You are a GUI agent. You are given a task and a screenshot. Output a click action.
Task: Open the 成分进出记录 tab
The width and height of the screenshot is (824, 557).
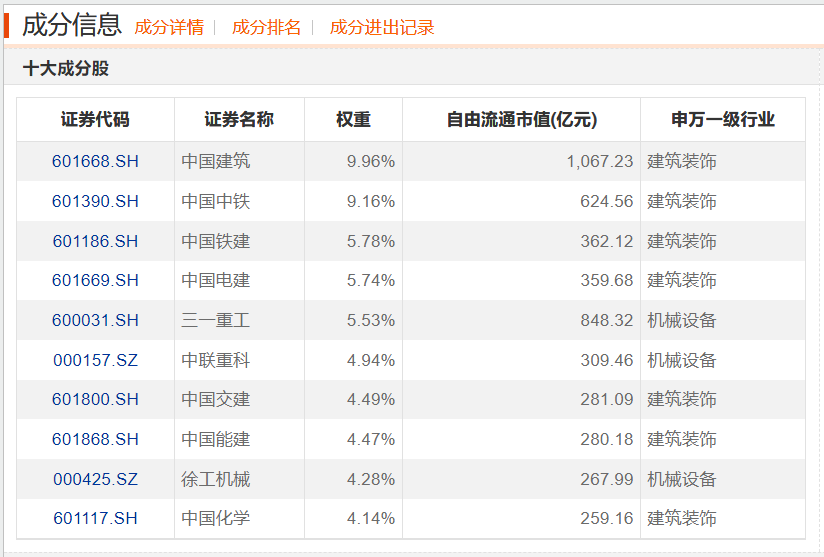[x=382, y=28]
